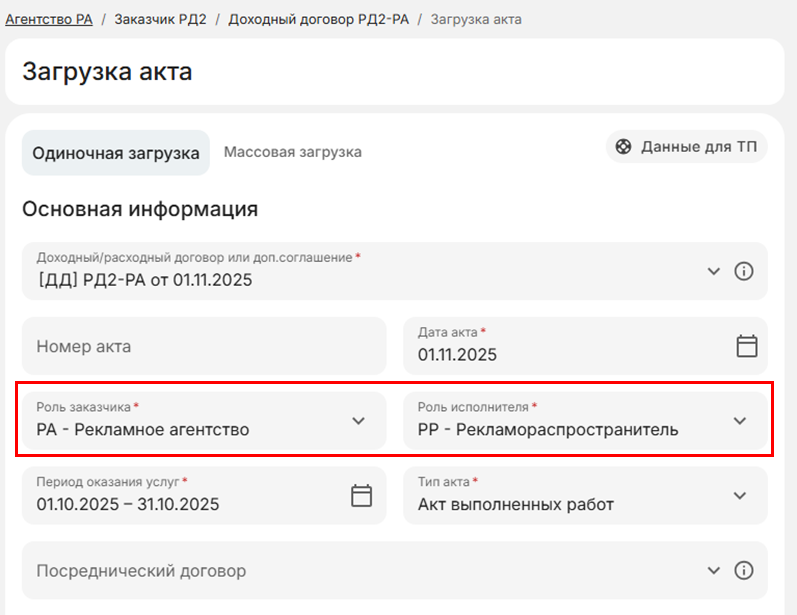Switch to Массовая загрузка tab
Screen dimensions: 797x615
292,152
